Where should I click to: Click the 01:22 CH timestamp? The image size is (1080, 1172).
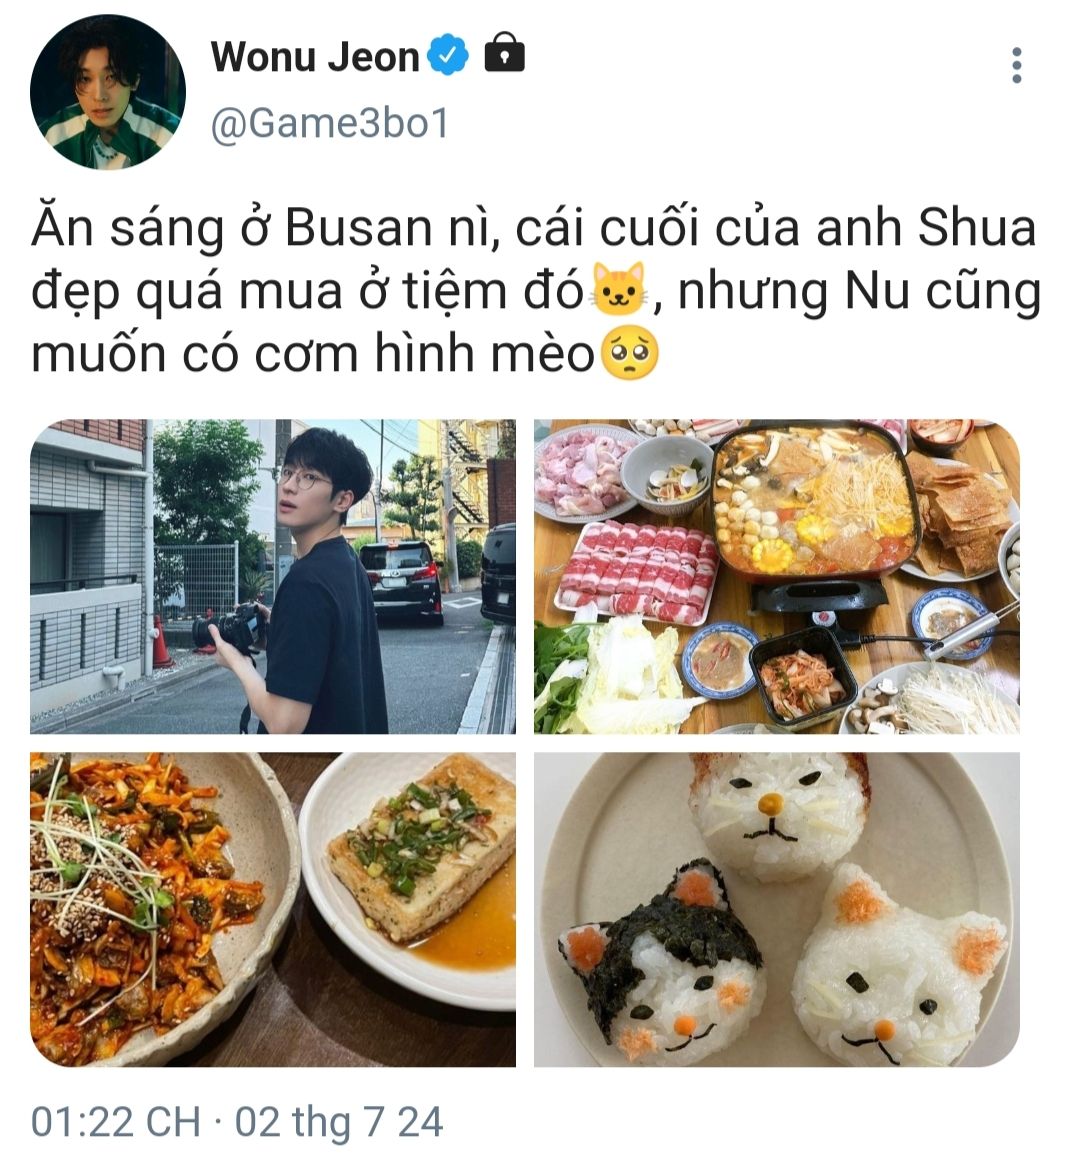[116, 1122]
